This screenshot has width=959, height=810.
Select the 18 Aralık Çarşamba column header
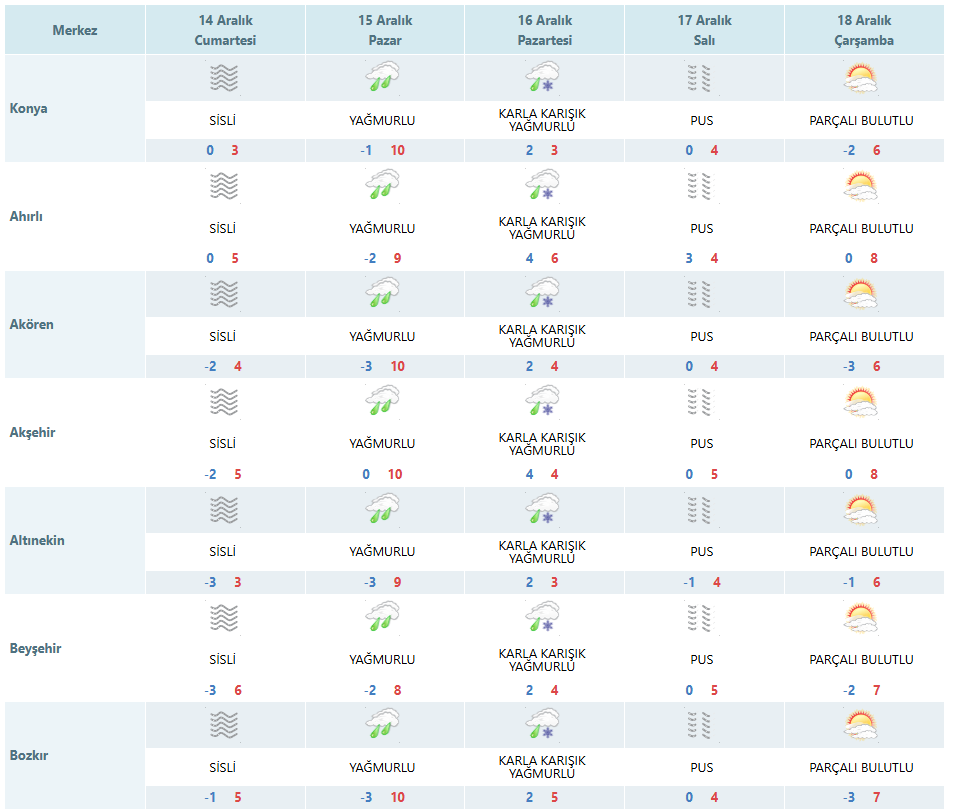pos(861,30)
